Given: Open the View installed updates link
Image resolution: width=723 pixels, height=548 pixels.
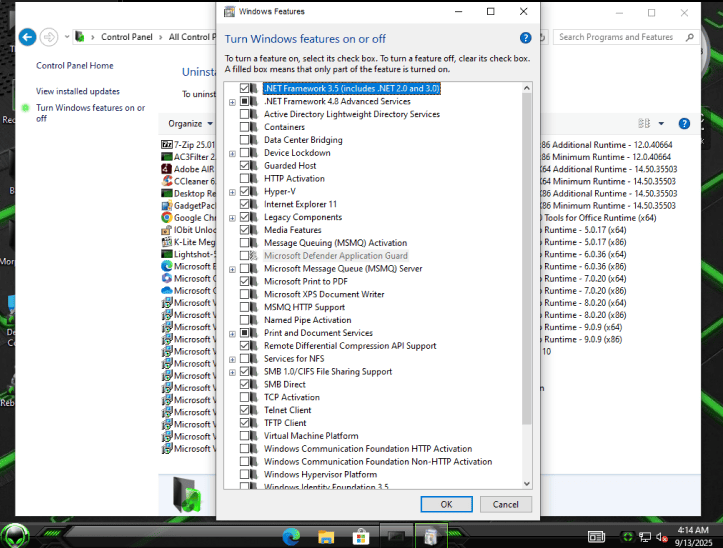Looking at the screenshot, I should point(78,91).
